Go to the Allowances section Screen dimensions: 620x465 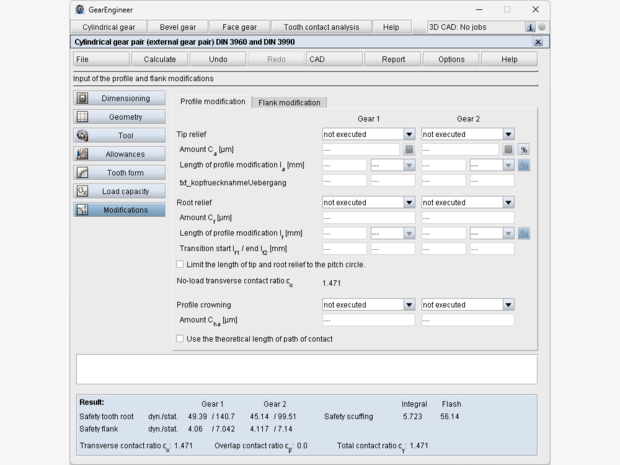pyautogui.click(x=119, y=154)
